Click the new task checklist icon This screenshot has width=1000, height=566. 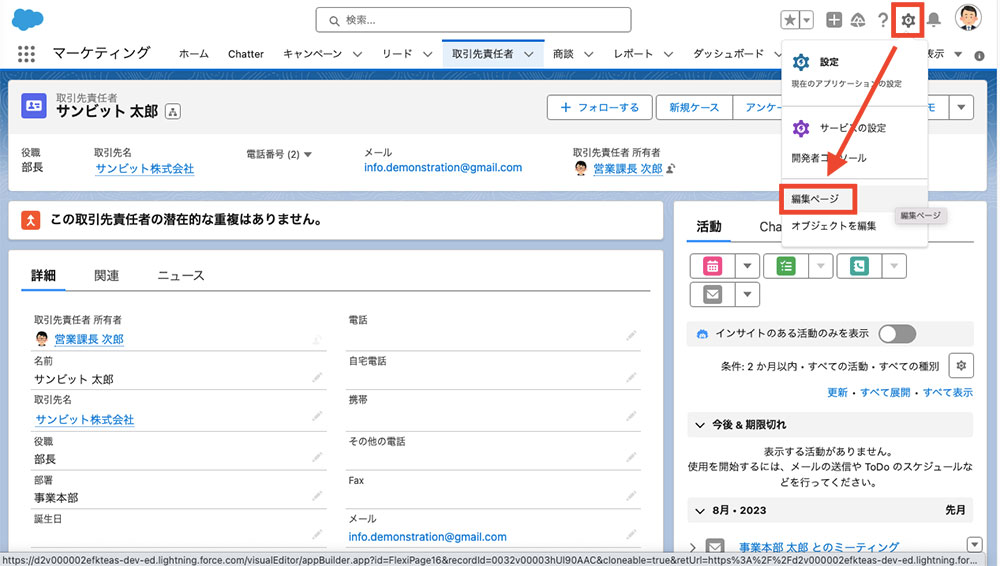(786, 266)
